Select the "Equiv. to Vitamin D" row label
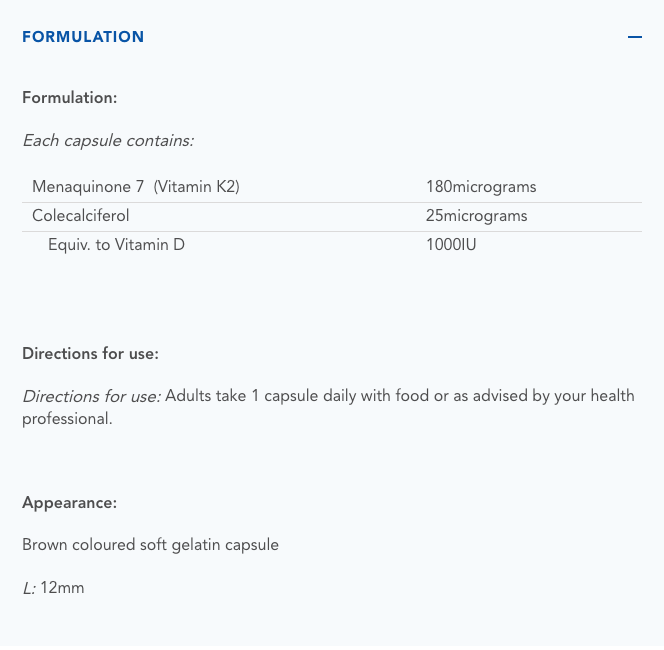The image size is (664, 650). point(116,245)
